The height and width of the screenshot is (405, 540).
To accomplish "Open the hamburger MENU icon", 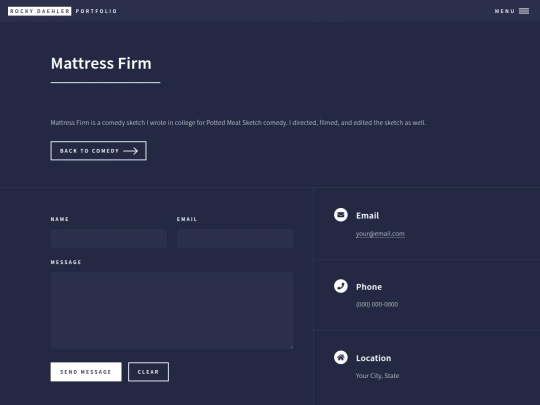I will [x=524, y=11].
